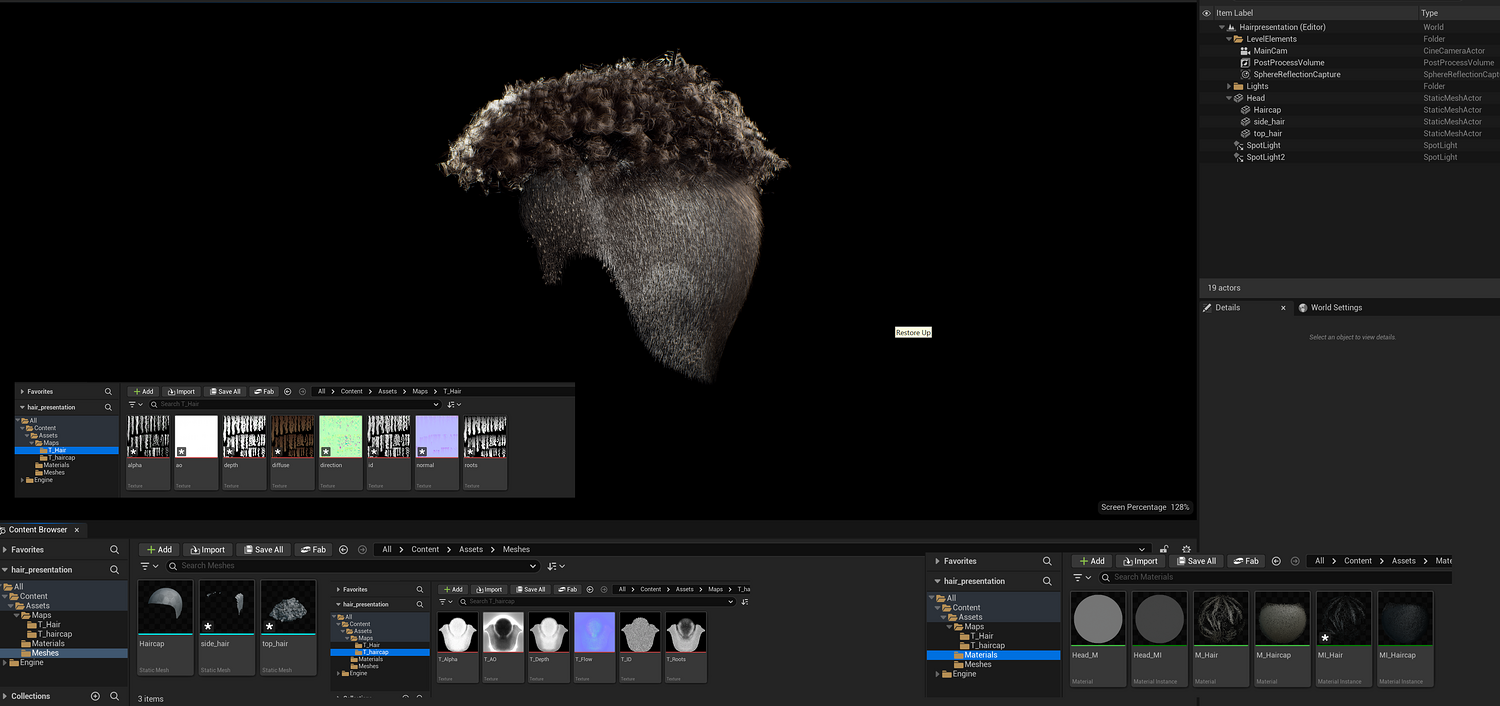Click Import button above Search Materials field

(1138, 561)
